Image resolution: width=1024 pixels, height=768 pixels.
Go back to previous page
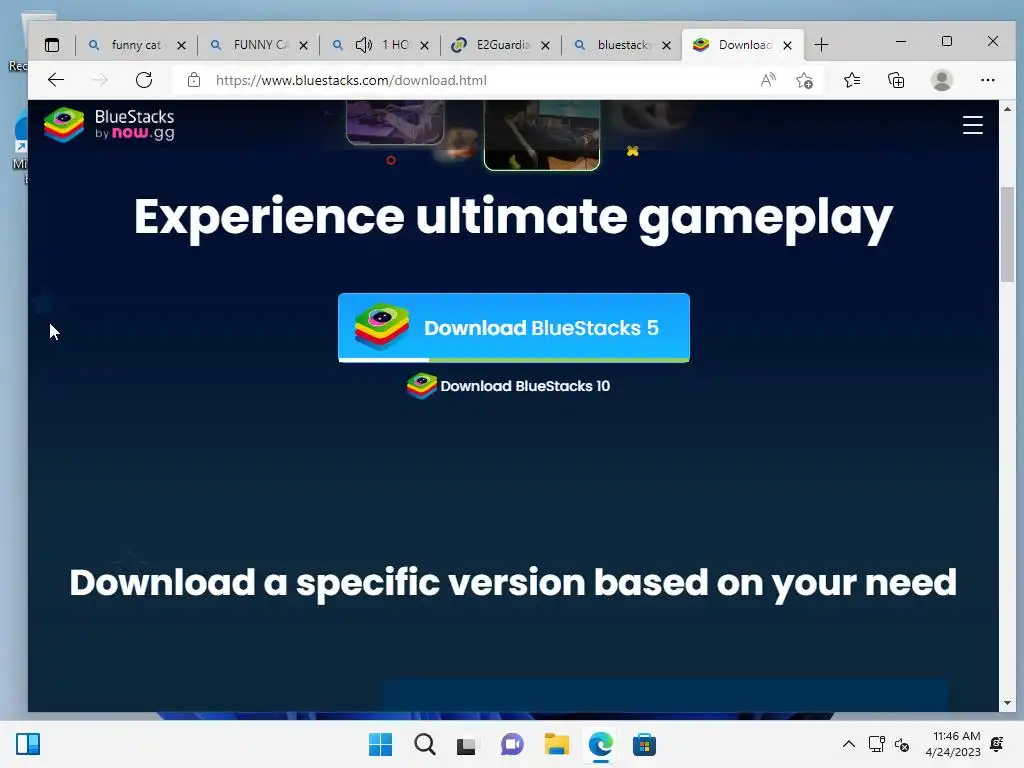click(x=56, y=80)
